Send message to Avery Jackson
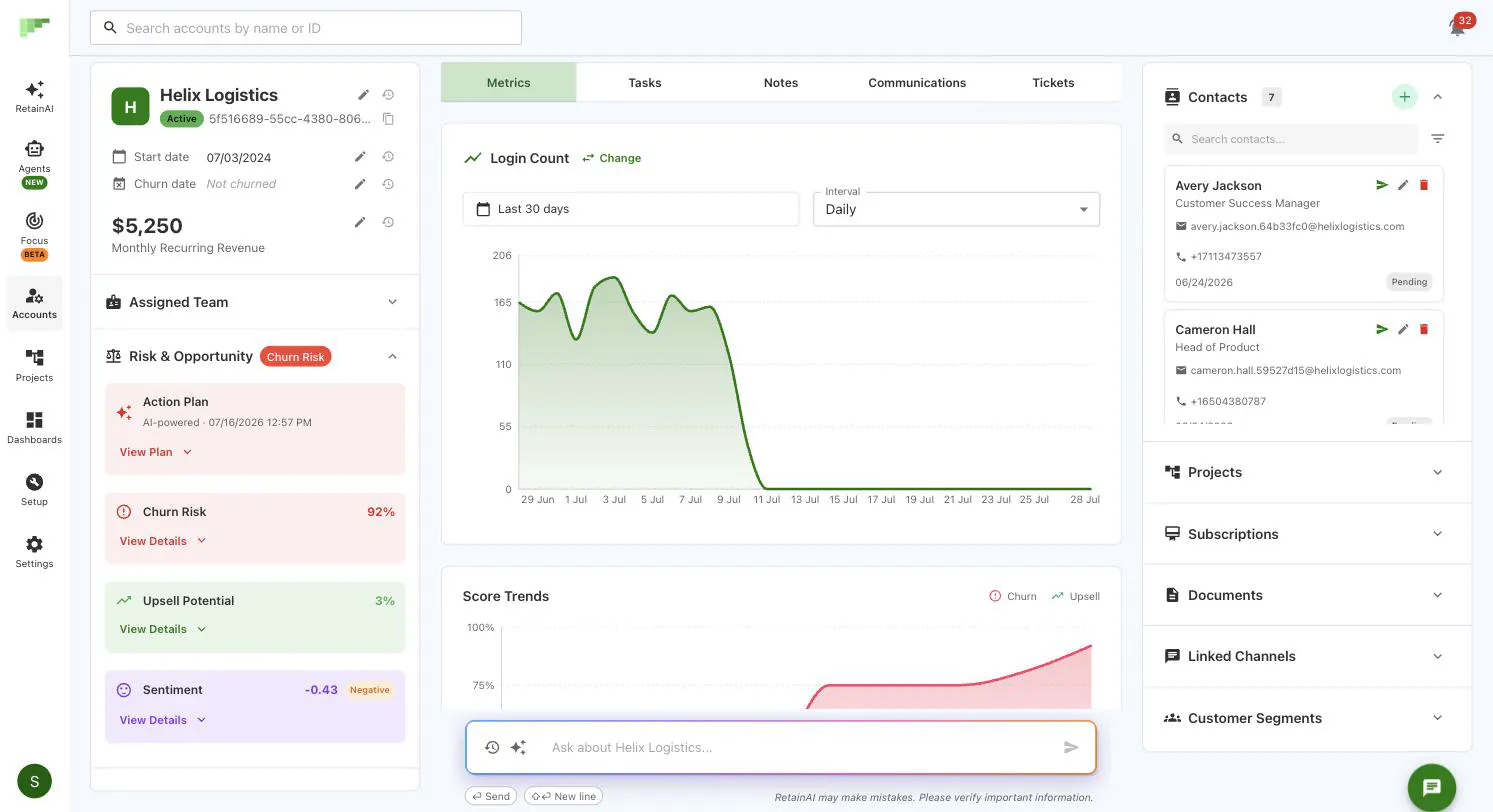Viewport: 1493px width, 812px height. [x=1382, y=185]
